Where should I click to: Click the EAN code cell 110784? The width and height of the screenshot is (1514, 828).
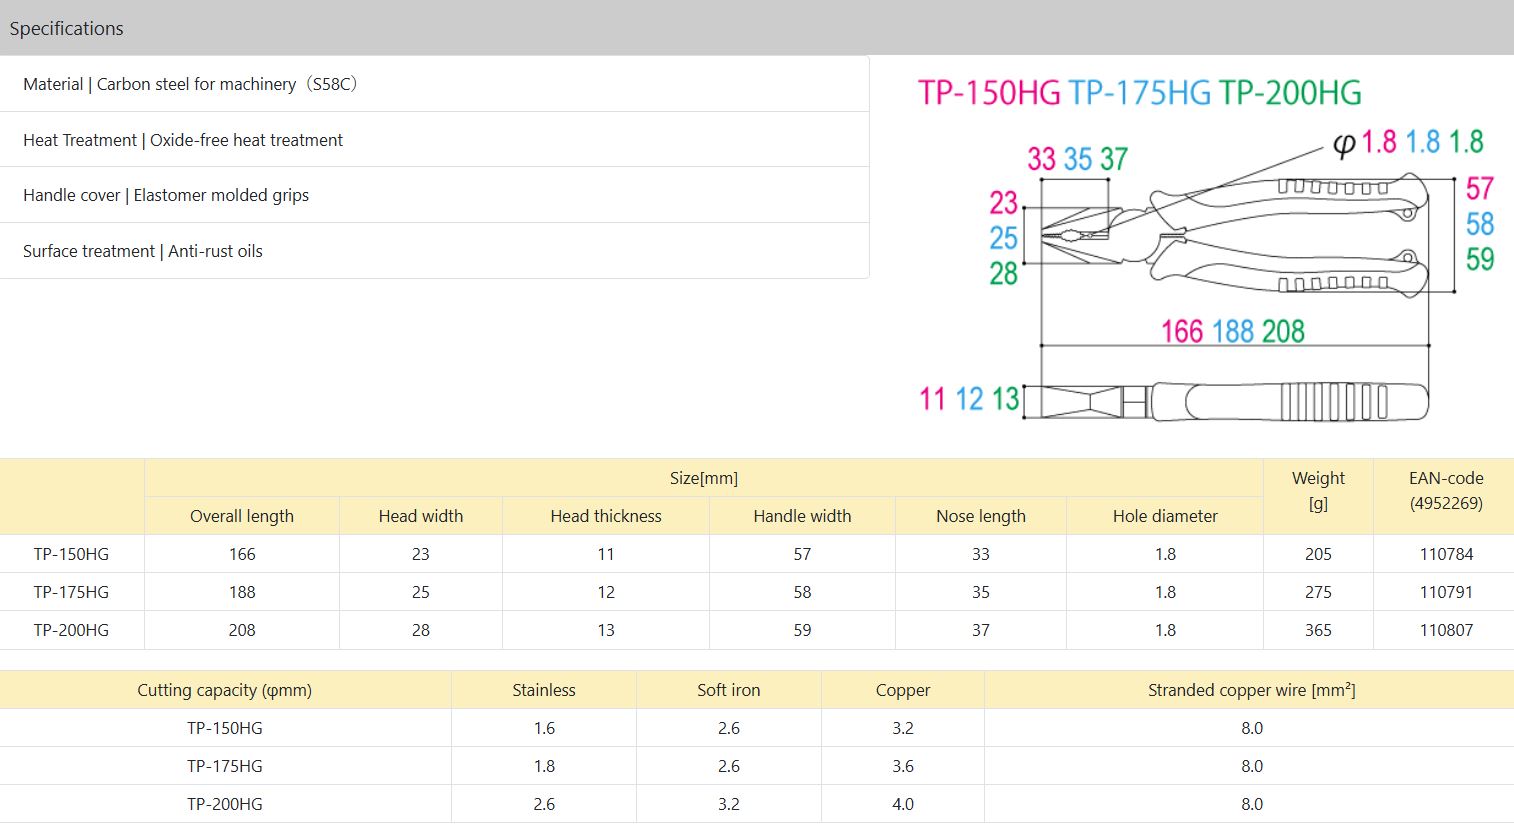[x=1446, y=554]
